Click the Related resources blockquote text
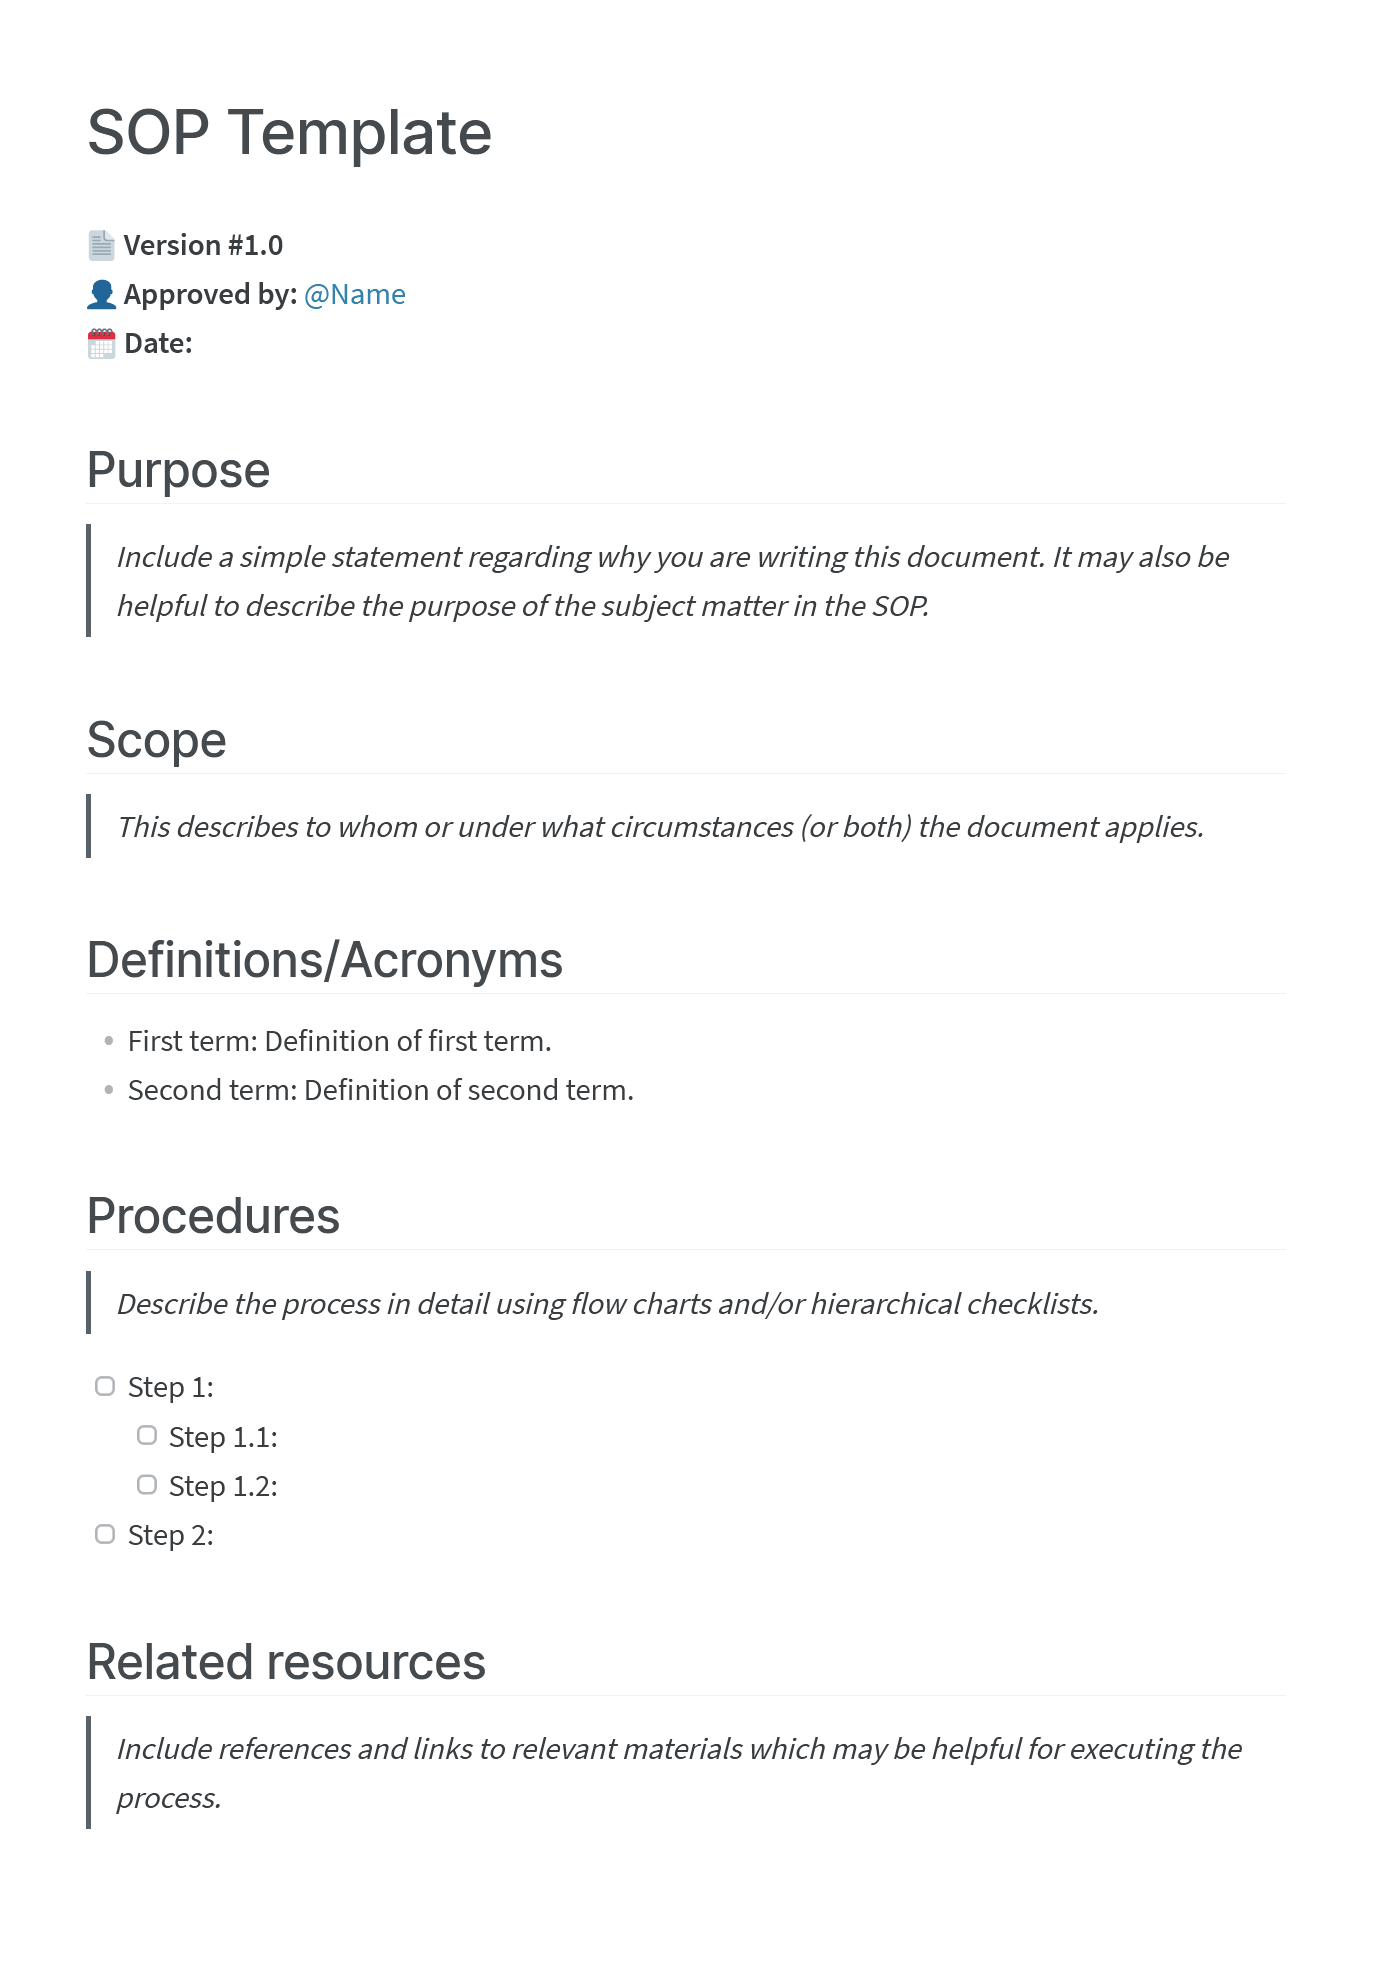 678,1773
